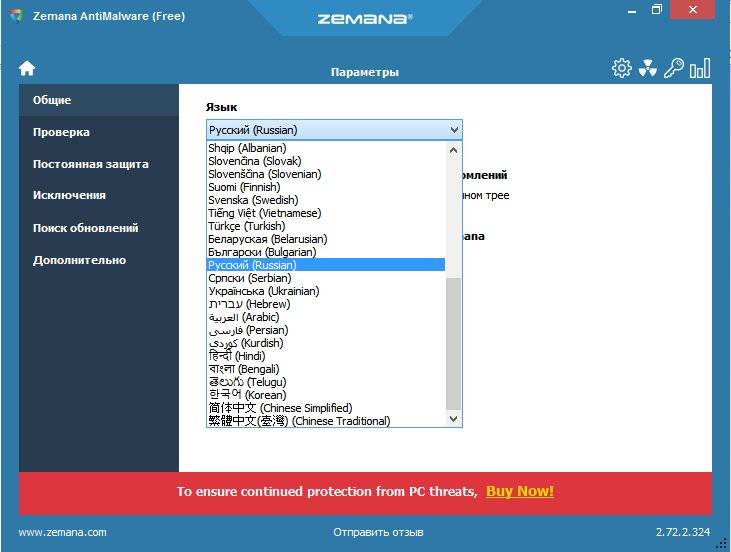Open the Постоянная защита tab
731x552 pixels.
pyautogui.click(x=99, y=164)
